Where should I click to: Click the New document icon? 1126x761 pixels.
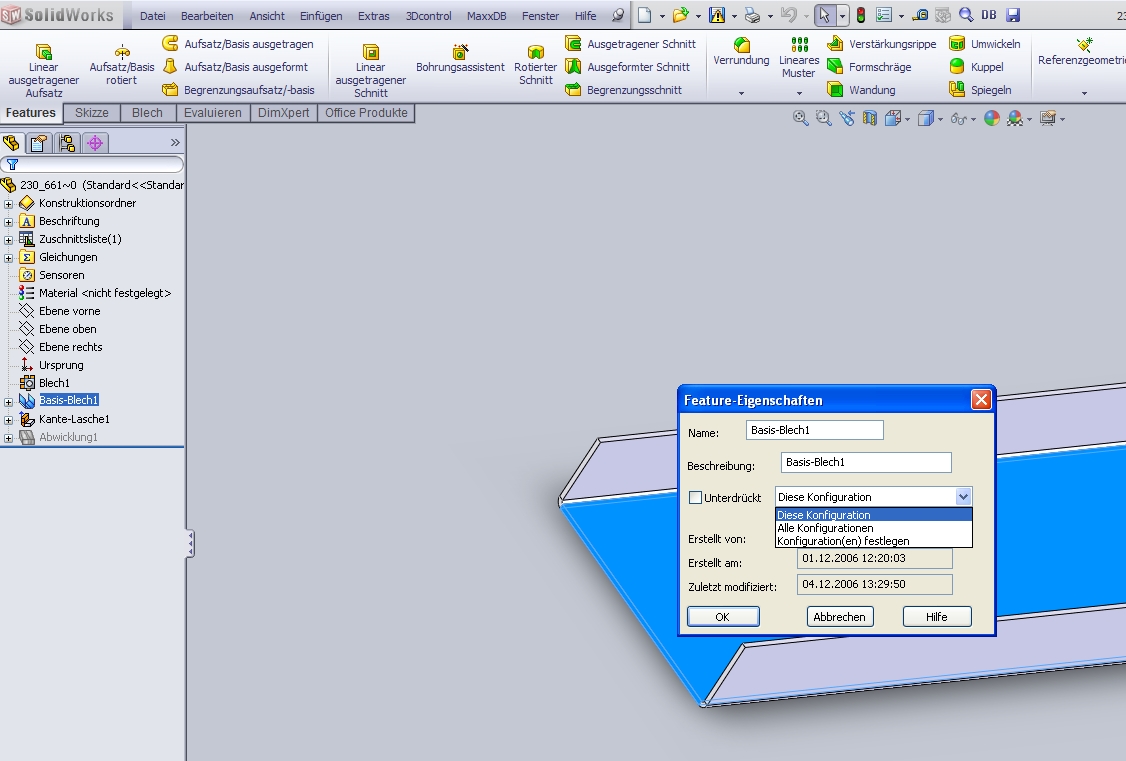(644, 15)
